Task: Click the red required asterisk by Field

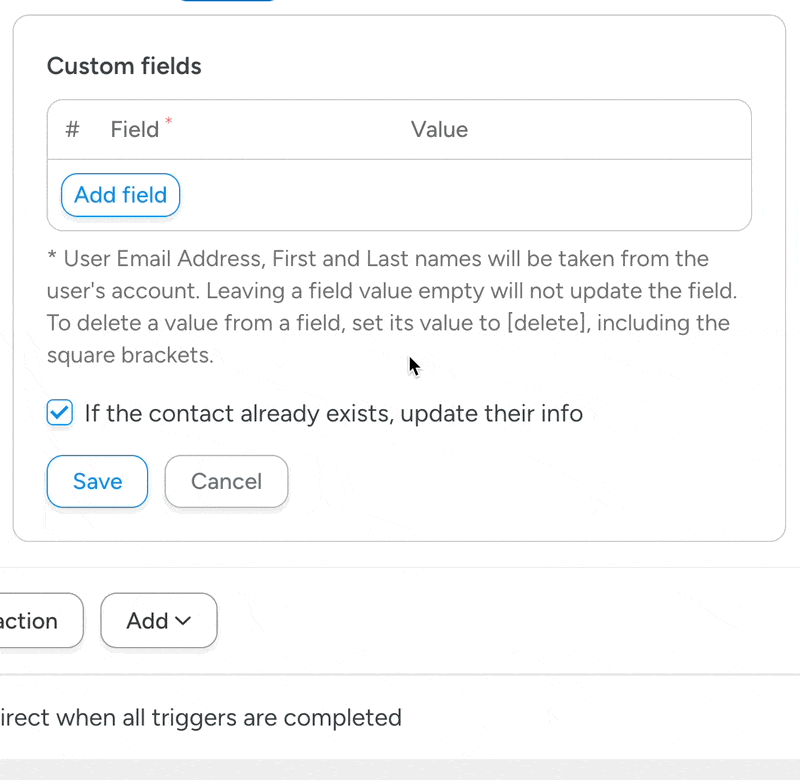Action: pyautogui.click(x=168, y=122)
